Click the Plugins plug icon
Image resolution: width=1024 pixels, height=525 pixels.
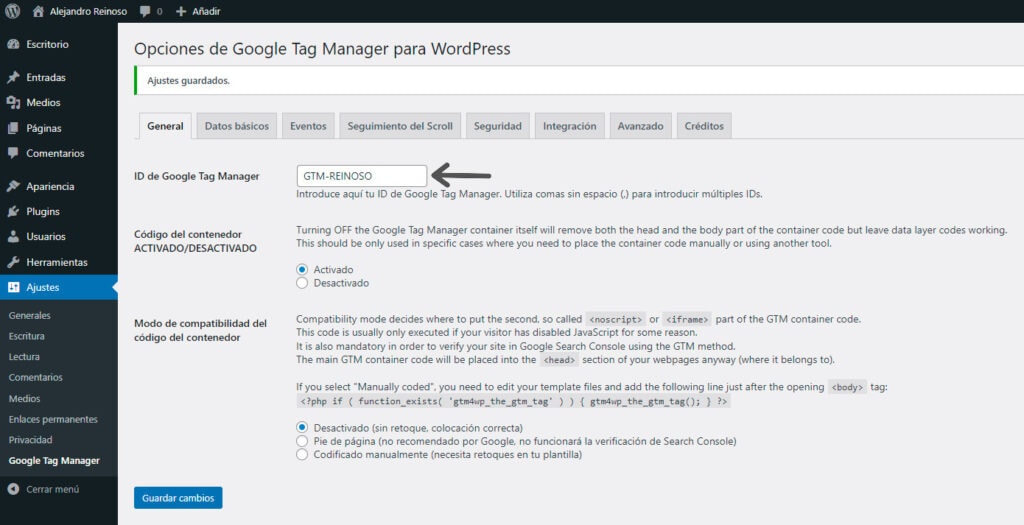13,212
